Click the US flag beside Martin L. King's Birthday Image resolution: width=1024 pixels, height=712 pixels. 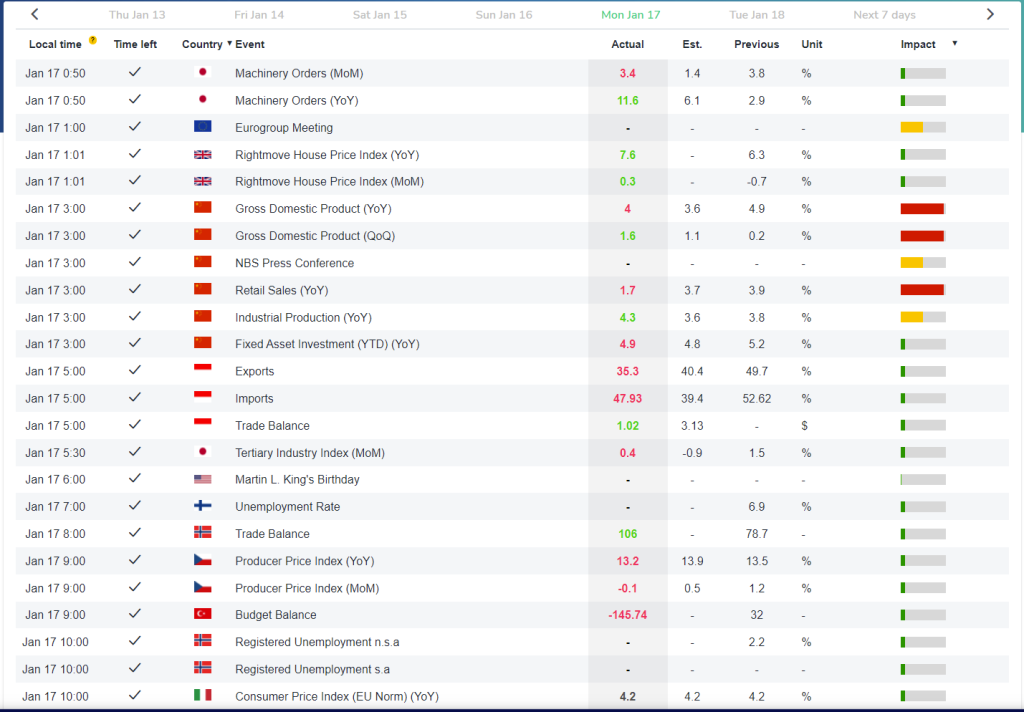click(x=202, y=479)
